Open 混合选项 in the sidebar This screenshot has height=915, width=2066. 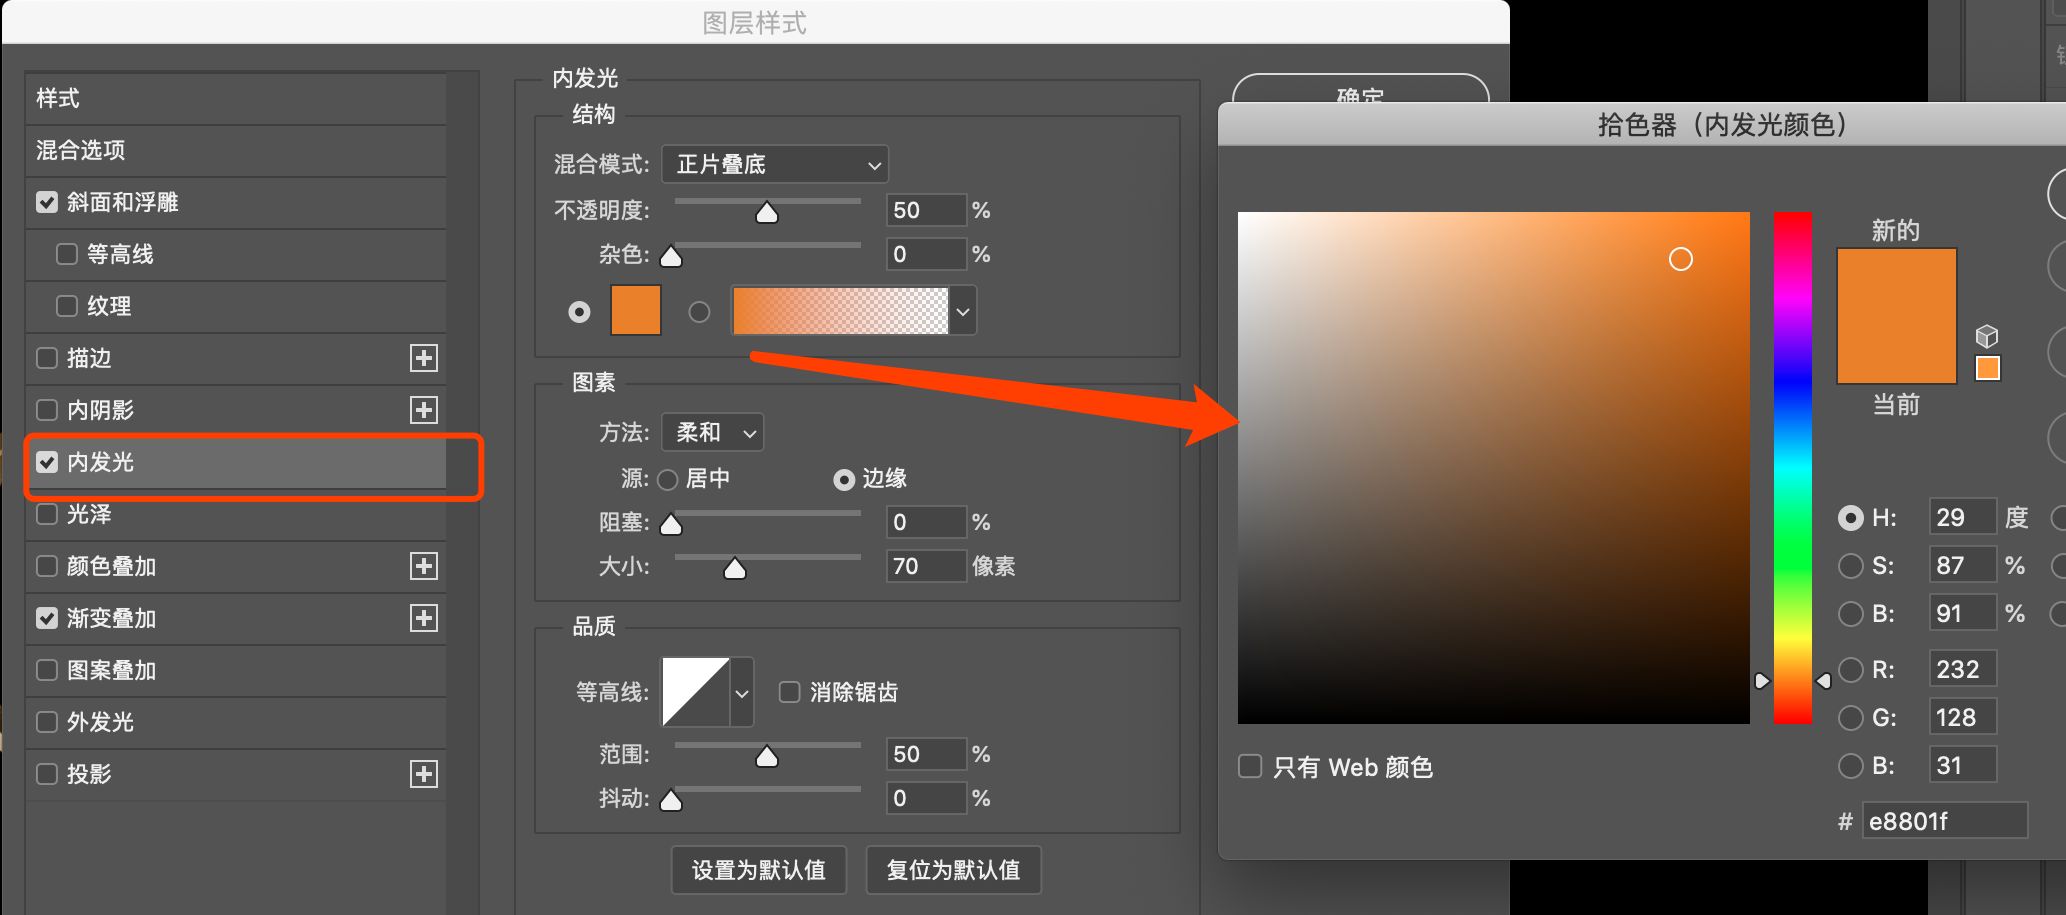click(236, 150)
